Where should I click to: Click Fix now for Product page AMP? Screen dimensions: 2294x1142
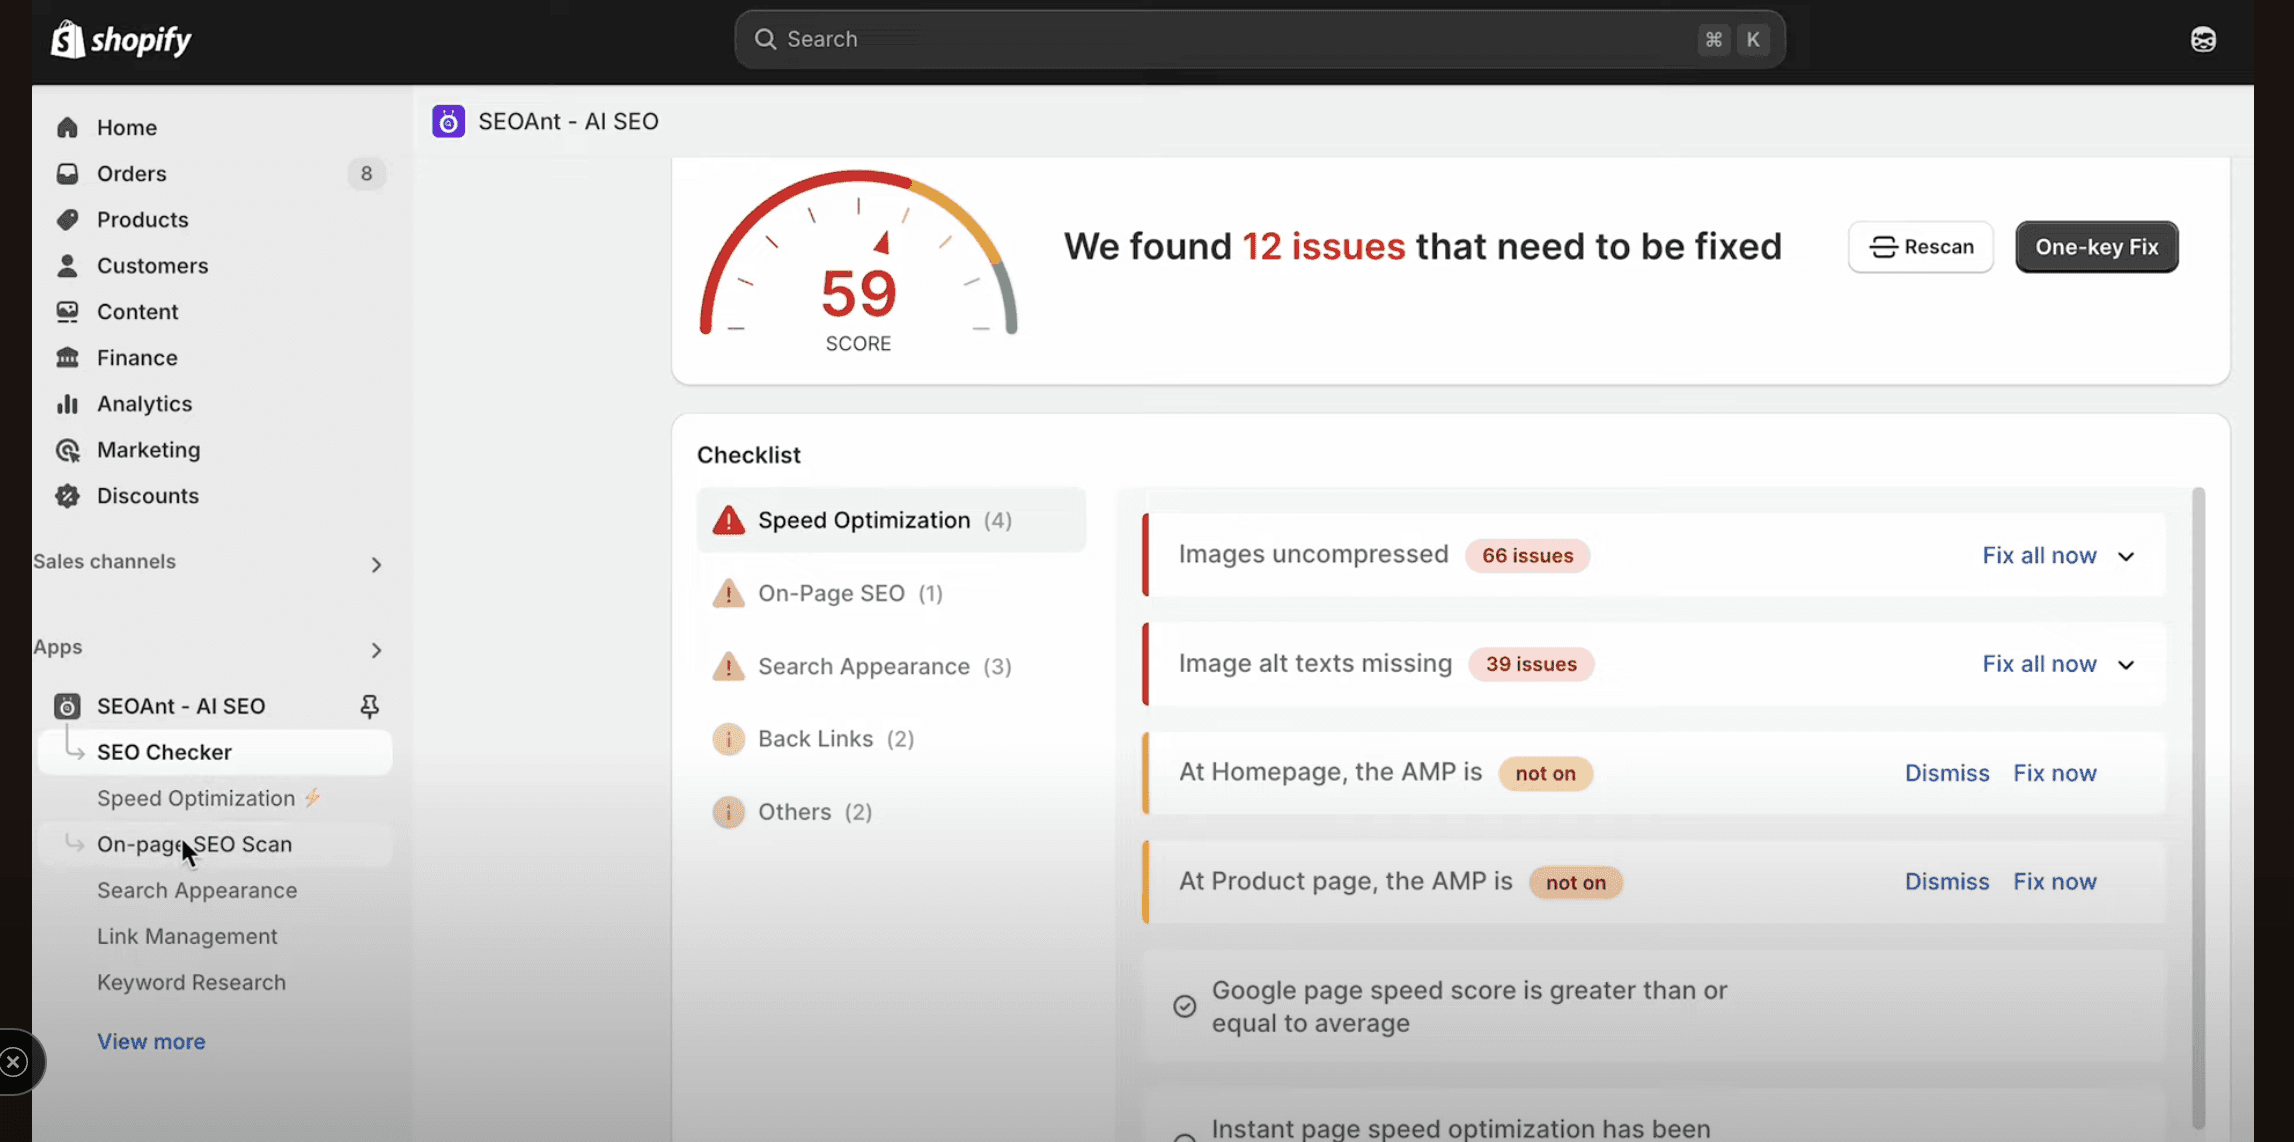coord(2054,882)
